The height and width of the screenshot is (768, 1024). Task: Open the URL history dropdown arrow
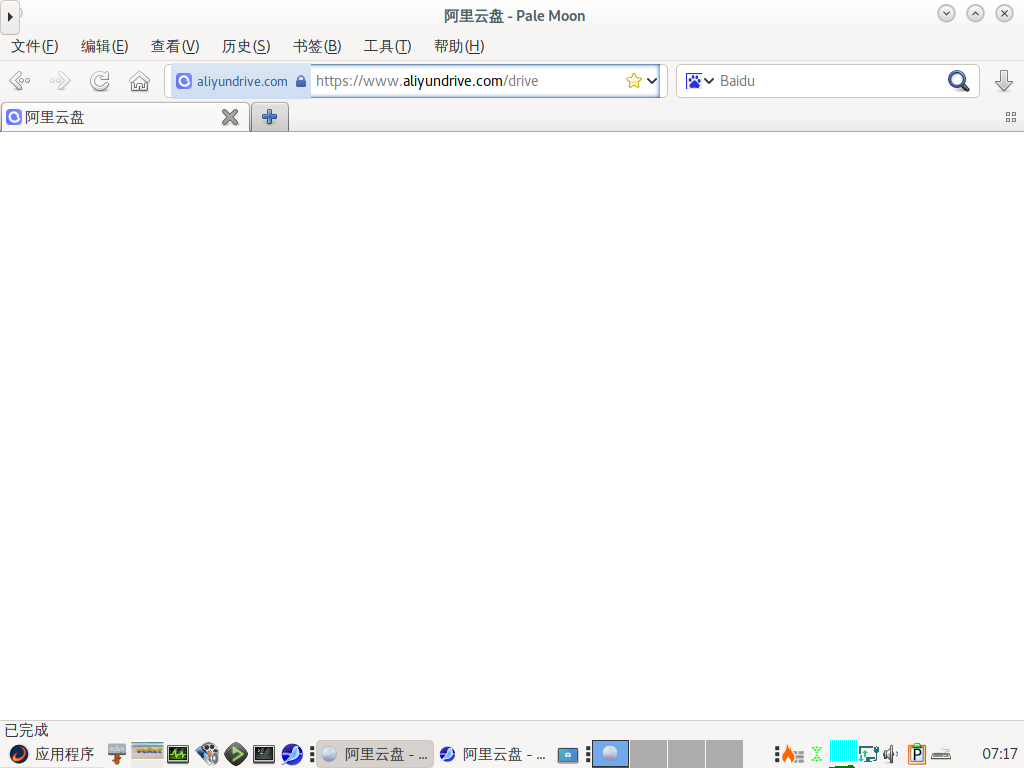[652, 81]
